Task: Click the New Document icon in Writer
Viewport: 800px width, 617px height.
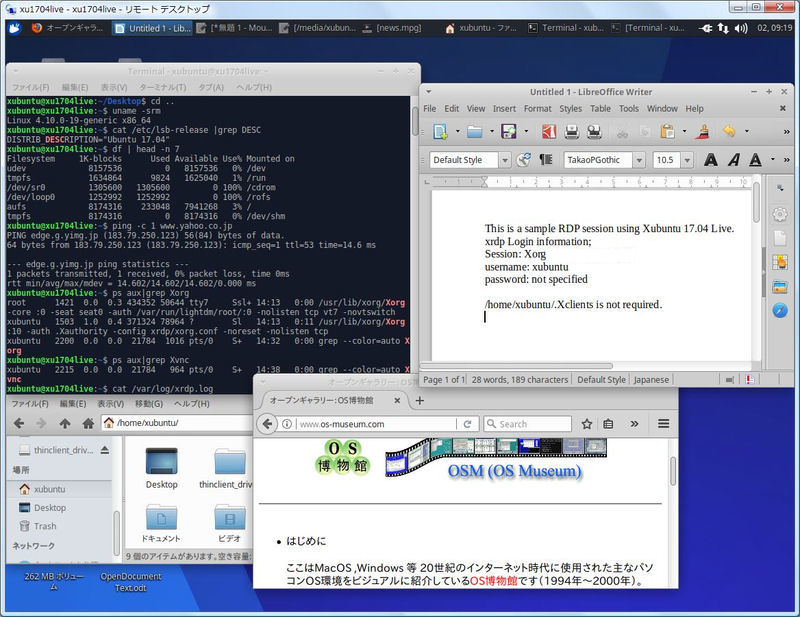Action: [440, 132]
